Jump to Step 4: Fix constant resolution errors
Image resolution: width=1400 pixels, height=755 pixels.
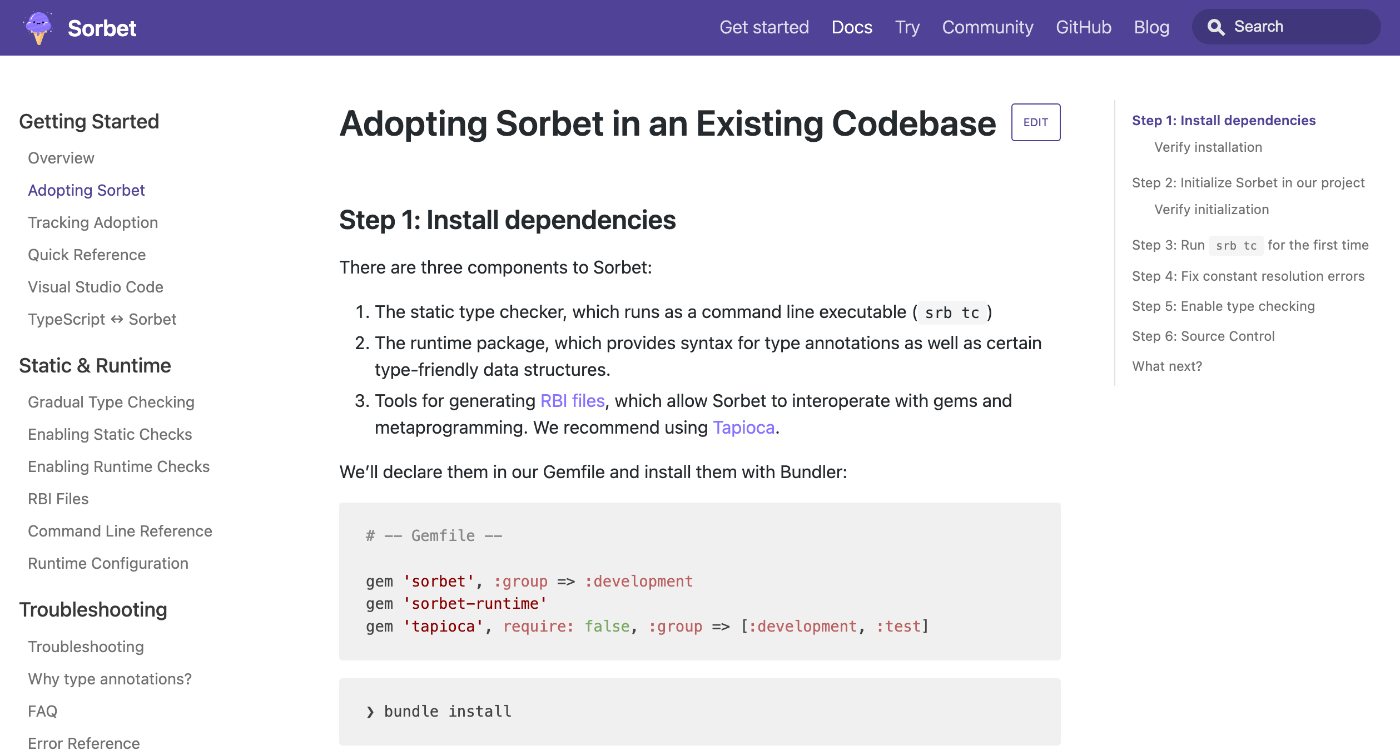(x=1248, y=276)
